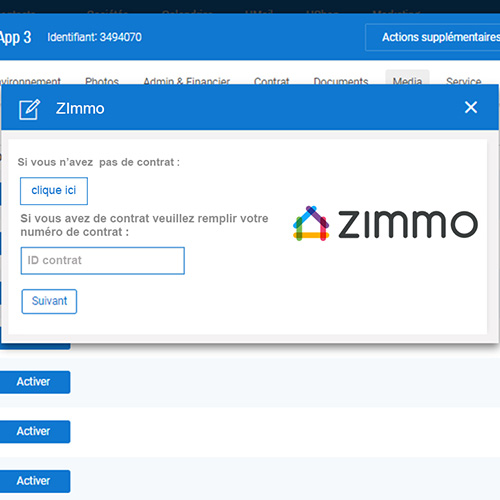Viewport: 500px width, 500px height.
Task: Click 'Identifiant: 3494070' text in header
Action: tap(94, 37)
